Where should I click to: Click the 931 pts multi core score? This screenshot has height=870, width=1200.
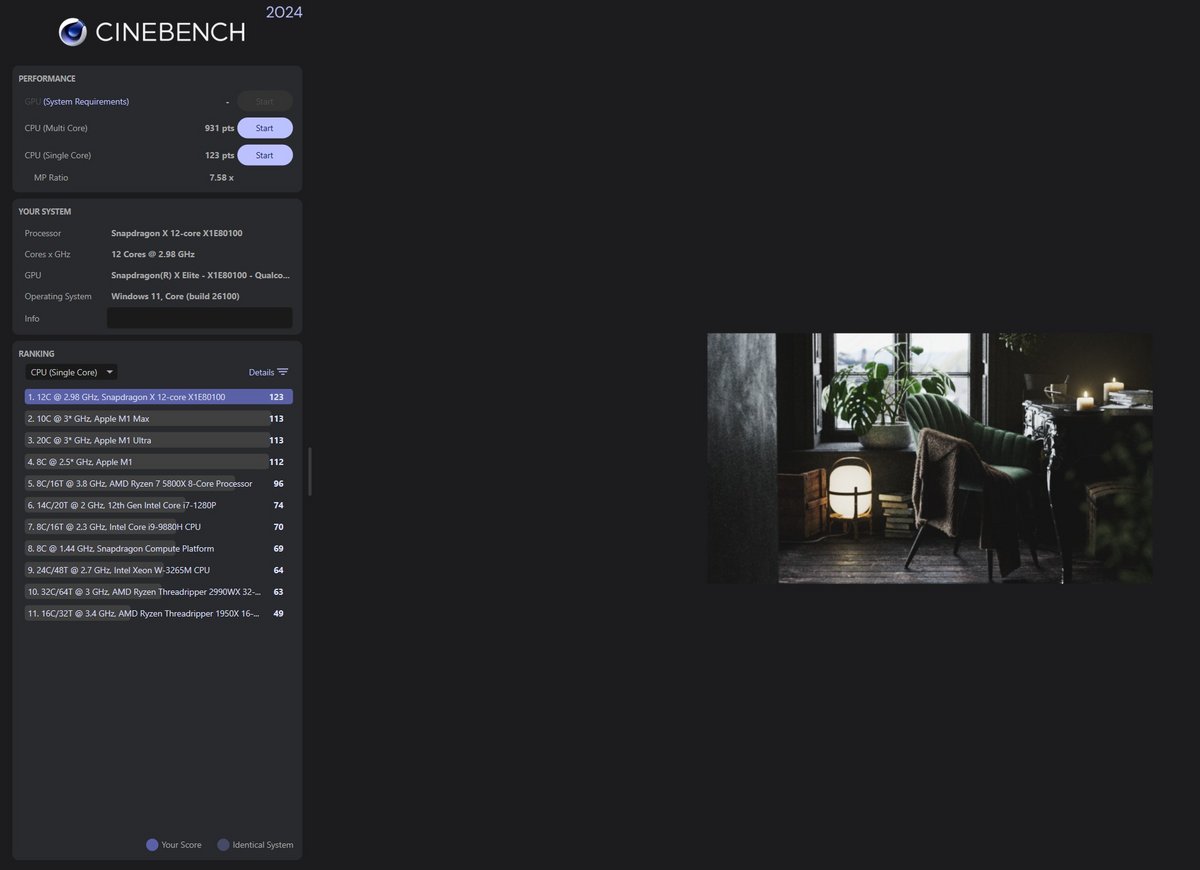[219, 128]
